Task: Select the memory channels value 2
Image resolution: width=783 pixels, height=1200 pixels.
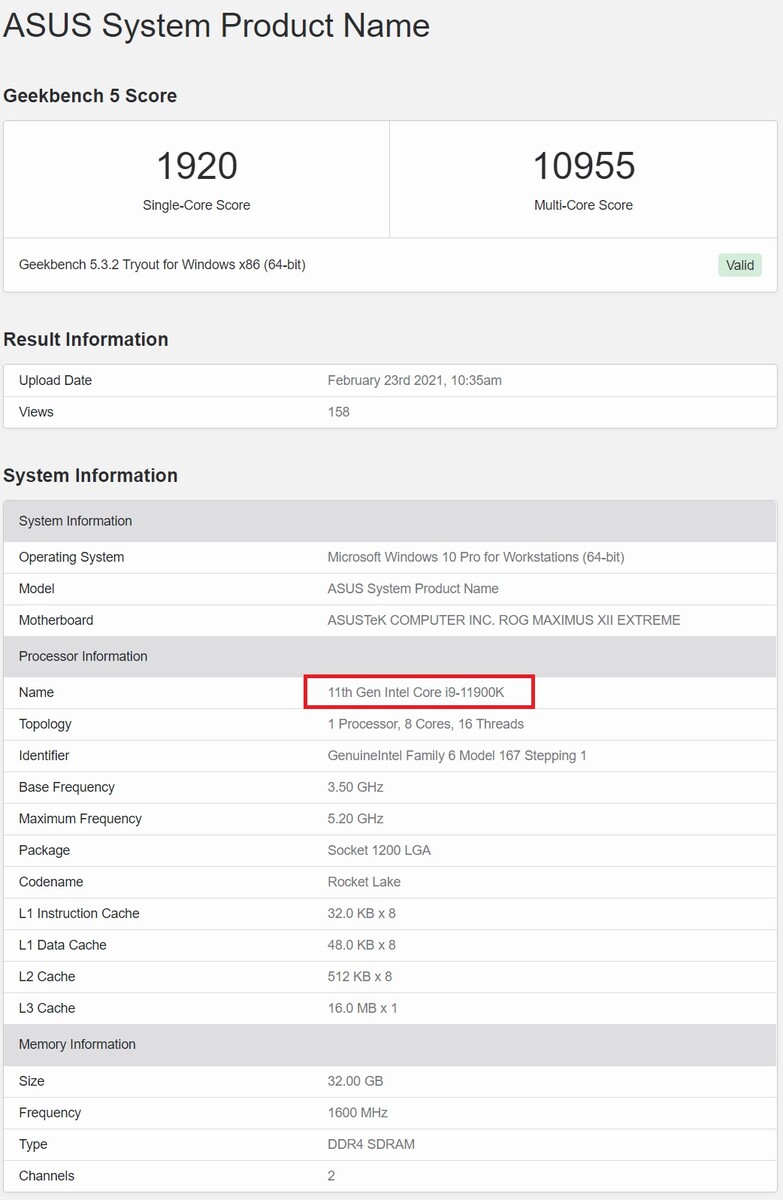Action: click(x=332, y=1176)
